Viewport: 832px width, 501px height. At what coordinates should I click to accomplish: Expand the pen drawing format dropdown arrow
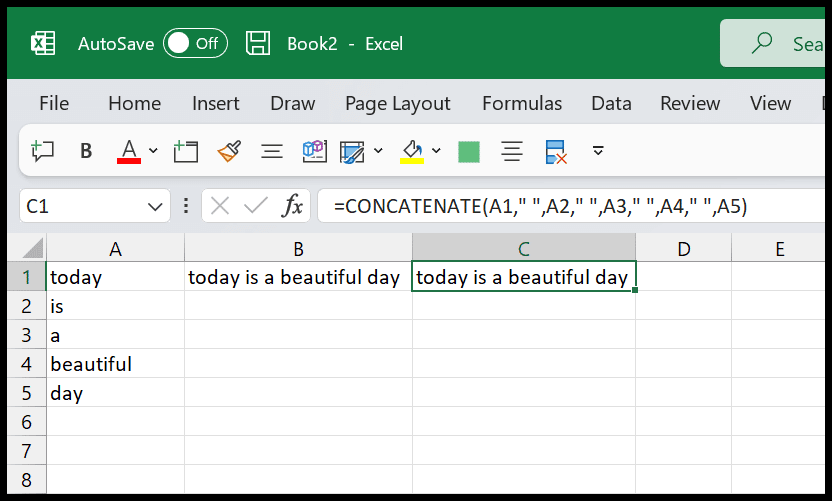click(x=378, y=151)
